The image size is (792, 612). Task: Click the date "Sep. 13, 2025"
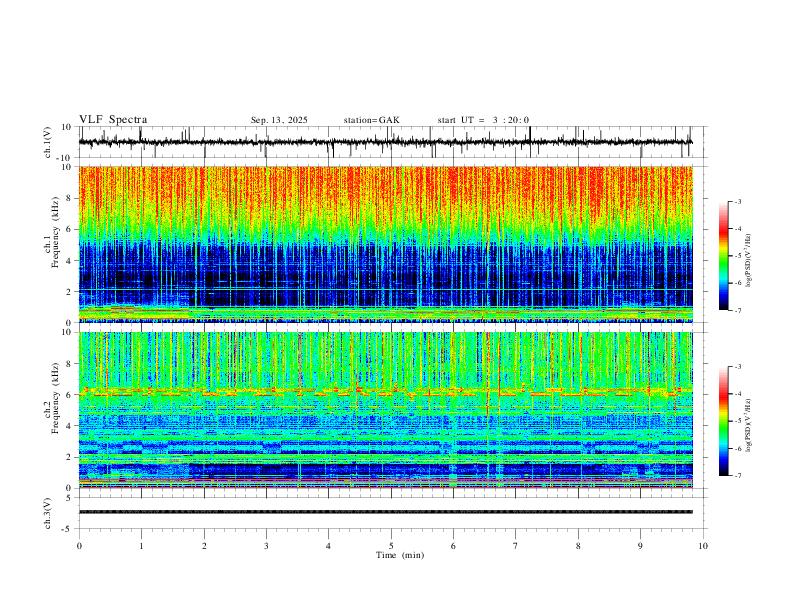[279, 120]
